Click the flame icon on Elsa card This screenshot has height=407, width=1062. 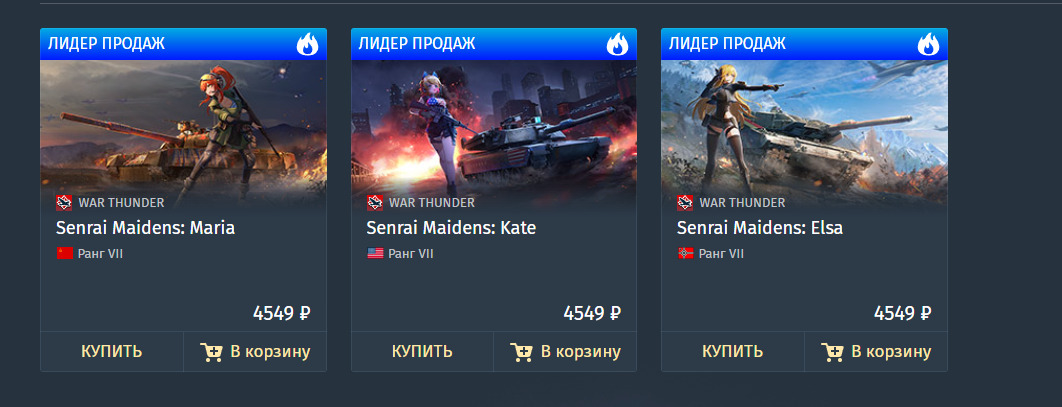point(928,45)
